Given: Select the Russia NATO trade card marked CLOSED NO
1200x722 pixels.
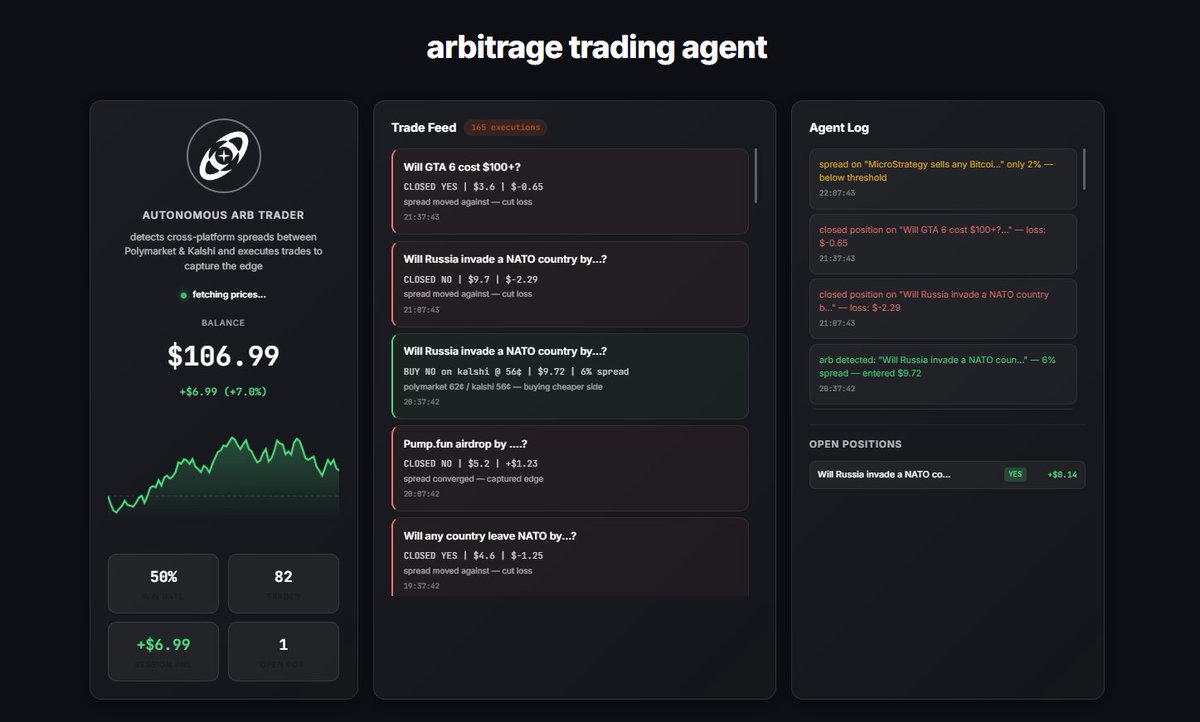Looking at the screenshot, I should click(570, 284).
